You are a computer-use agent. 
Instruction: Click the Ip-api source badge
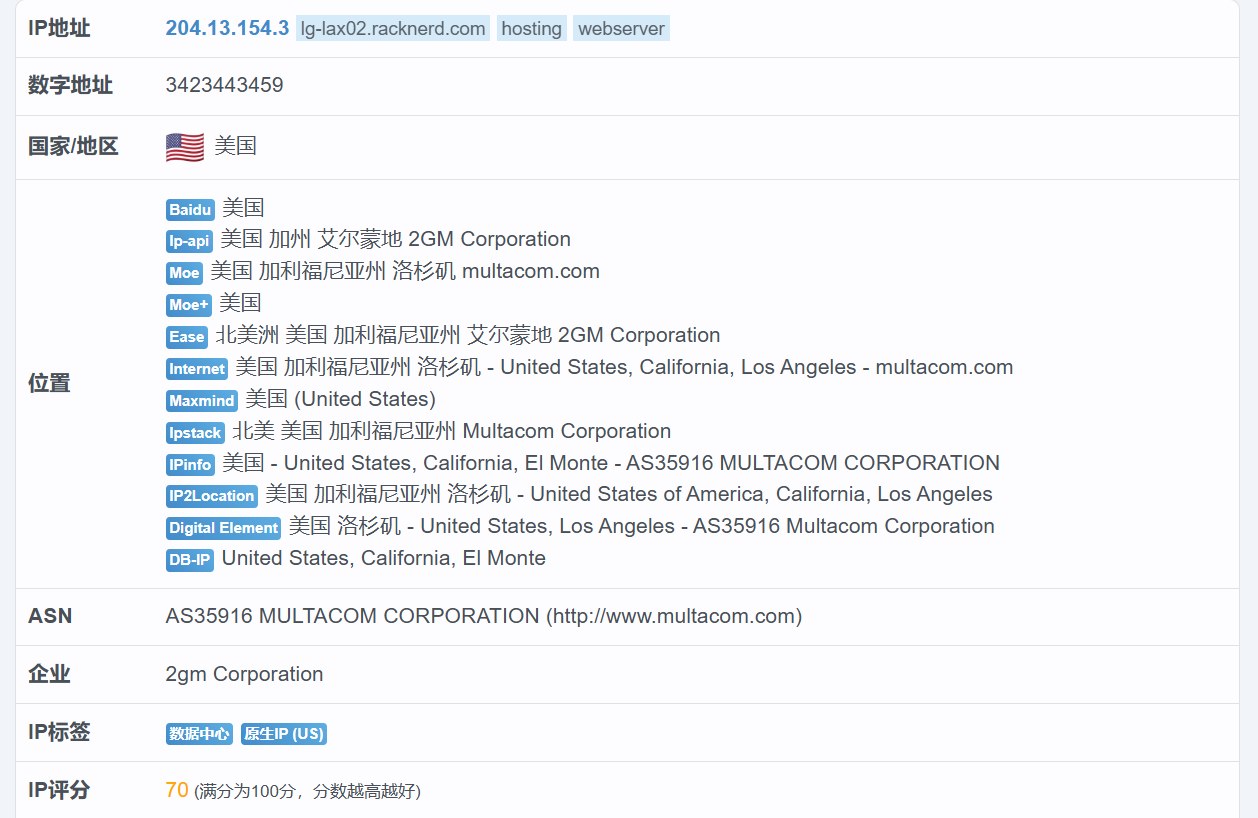pos(189,241)
